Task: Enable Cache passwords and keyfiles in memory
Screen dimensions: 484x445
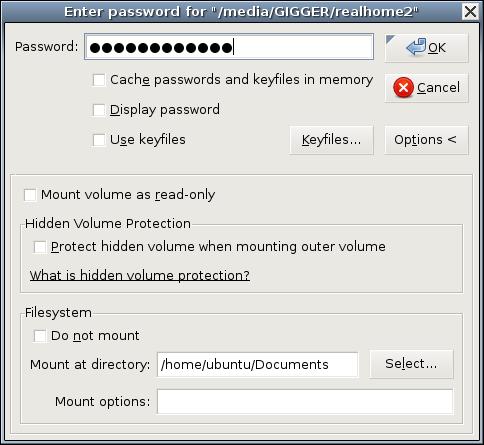Action: (x=99, y=80)
